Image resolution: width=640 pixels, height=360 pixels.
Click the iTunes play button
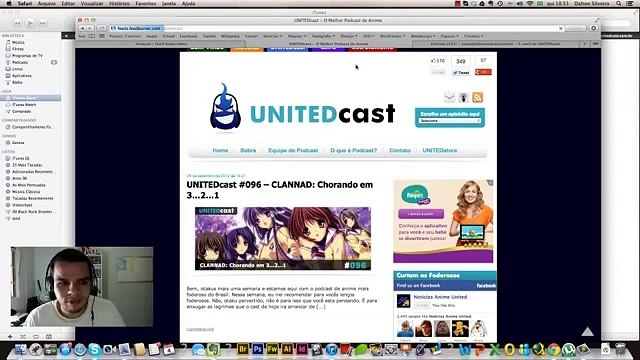(30, 23)
